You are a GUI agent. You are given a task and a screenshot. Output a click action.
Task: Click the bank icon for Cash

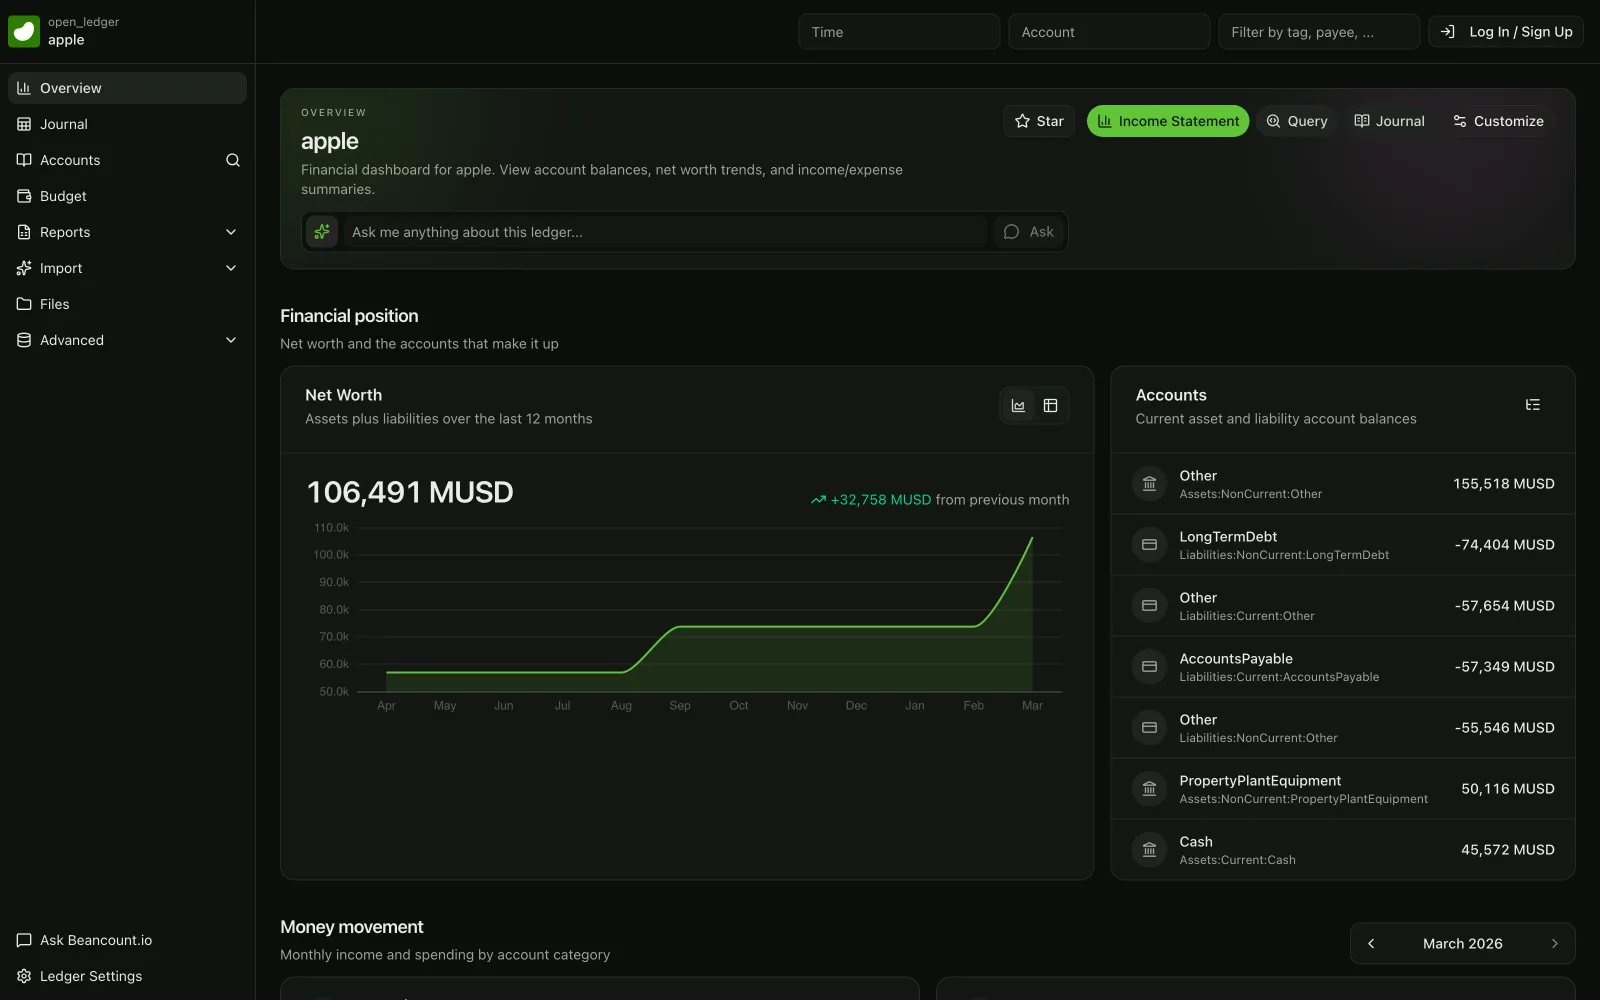coord(1149,850)
